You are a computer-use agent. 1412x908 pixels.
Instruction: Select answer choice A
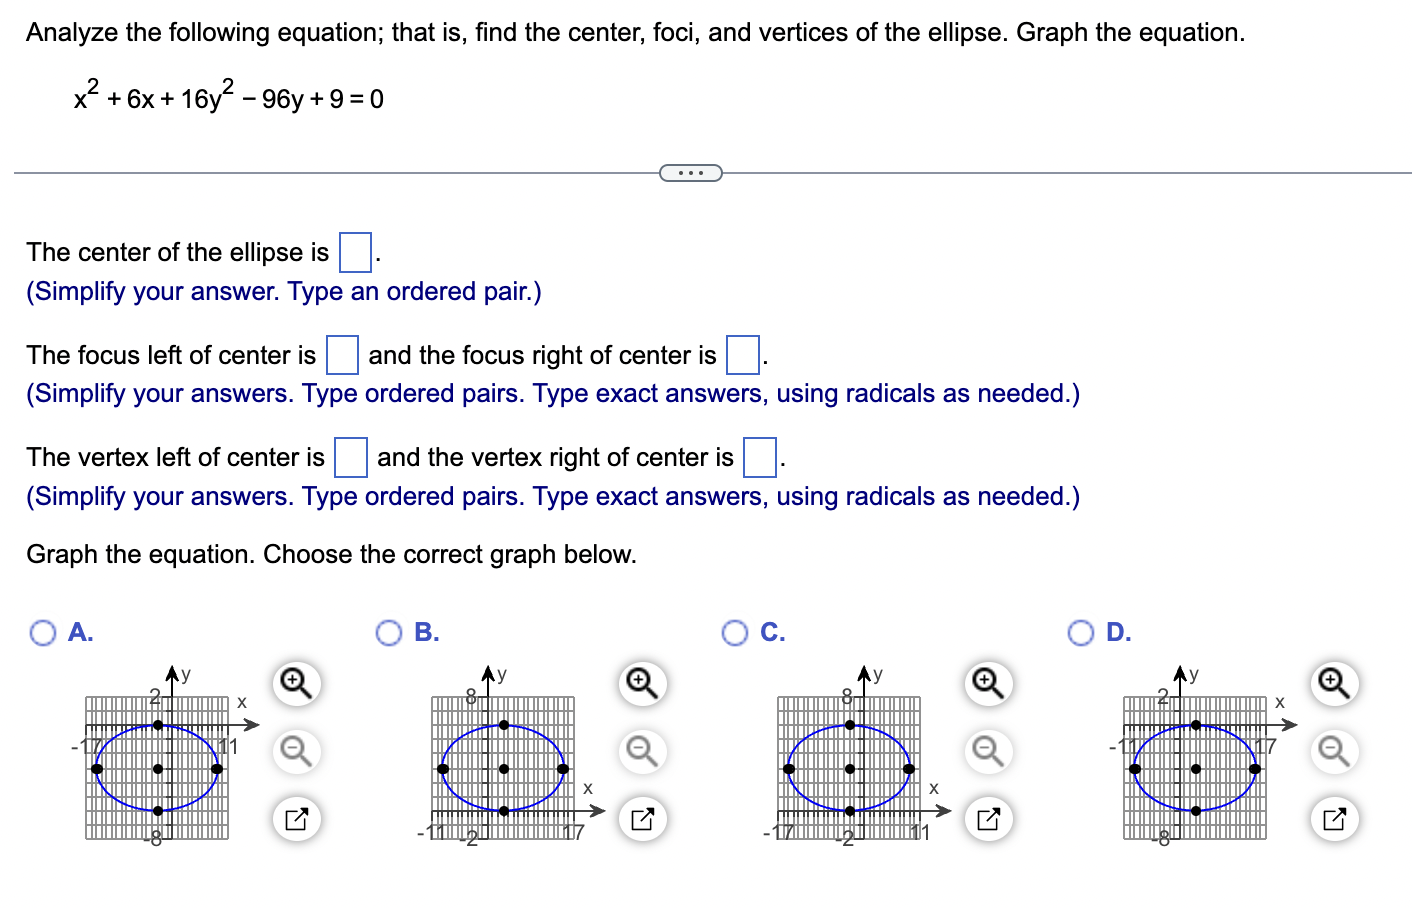42,632
